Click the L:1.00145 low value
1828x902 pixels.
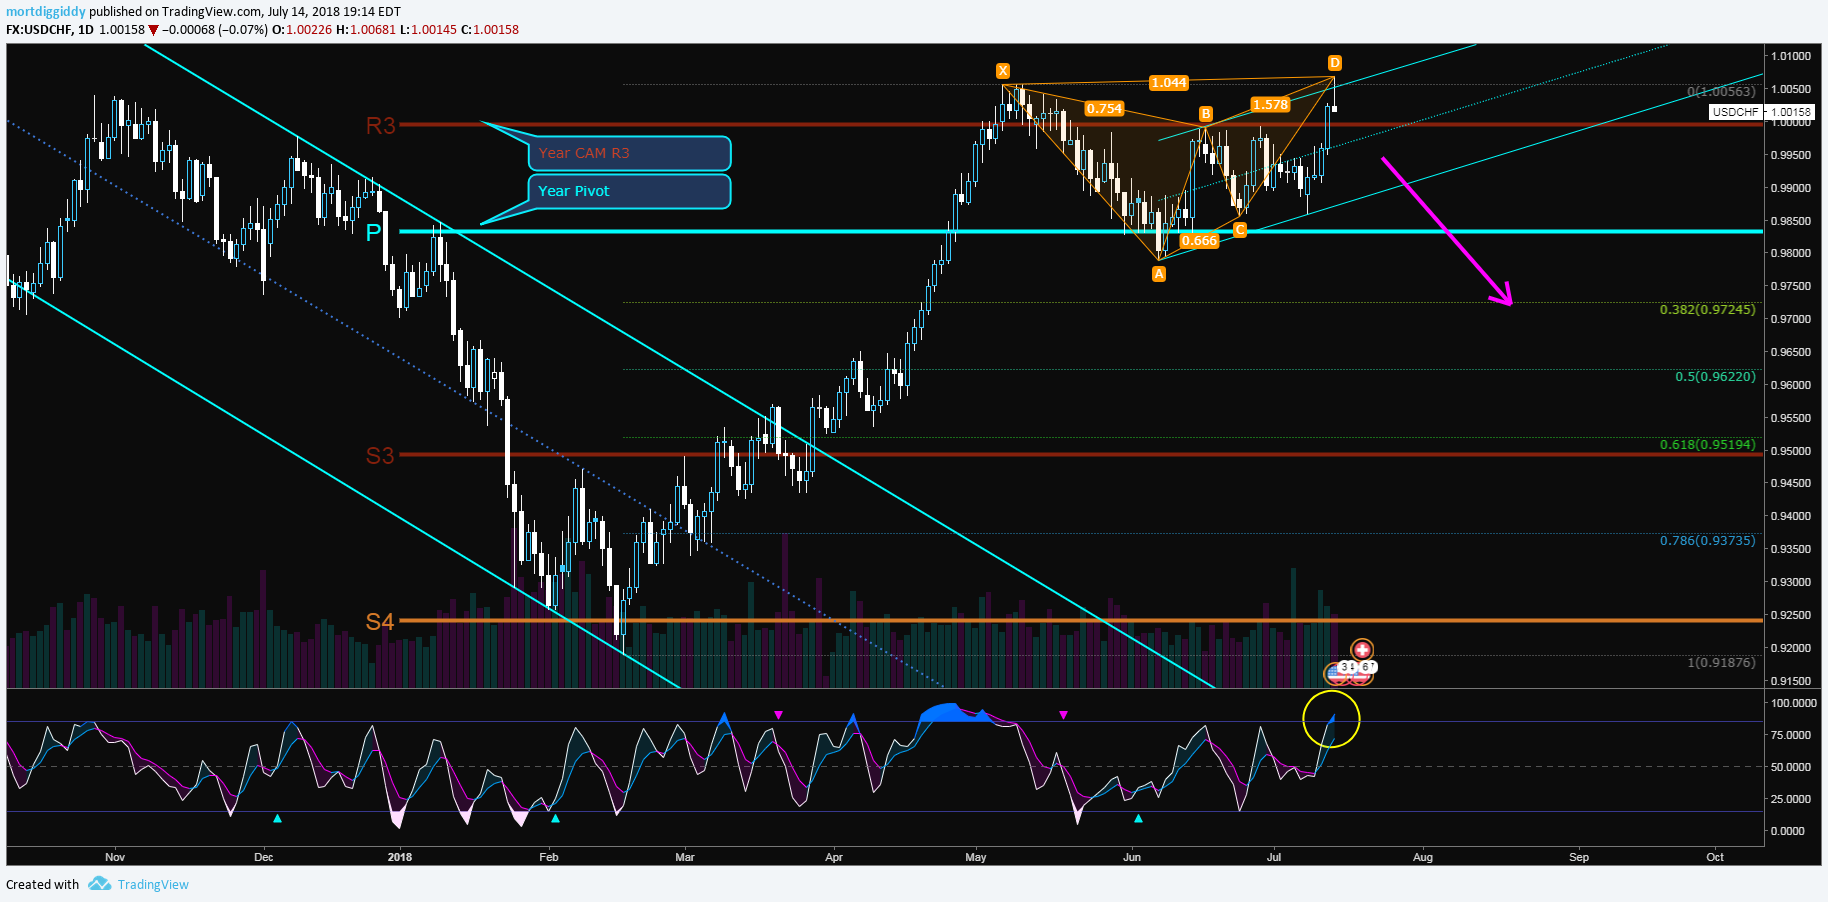(x=428, y=30)
